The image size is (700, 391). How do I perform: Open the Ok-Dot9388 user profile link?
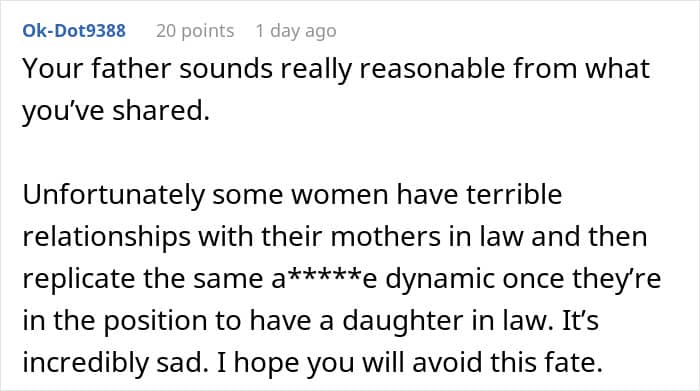click(x=74, y=31)
